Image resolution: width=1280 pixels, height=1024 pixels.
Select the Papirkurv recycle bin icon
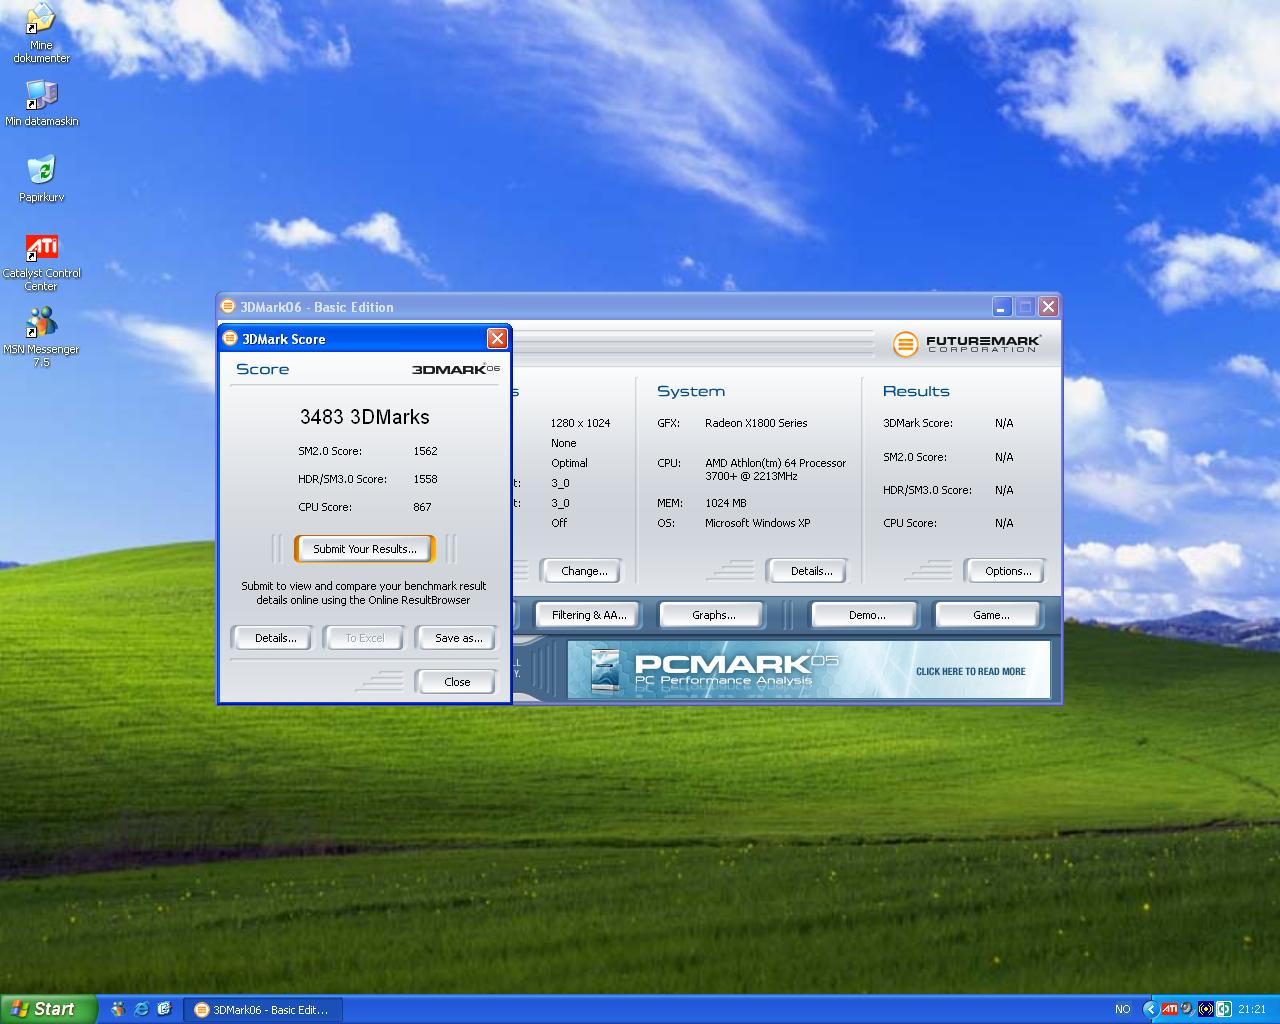pyautogui.click(x=41, y=179)
